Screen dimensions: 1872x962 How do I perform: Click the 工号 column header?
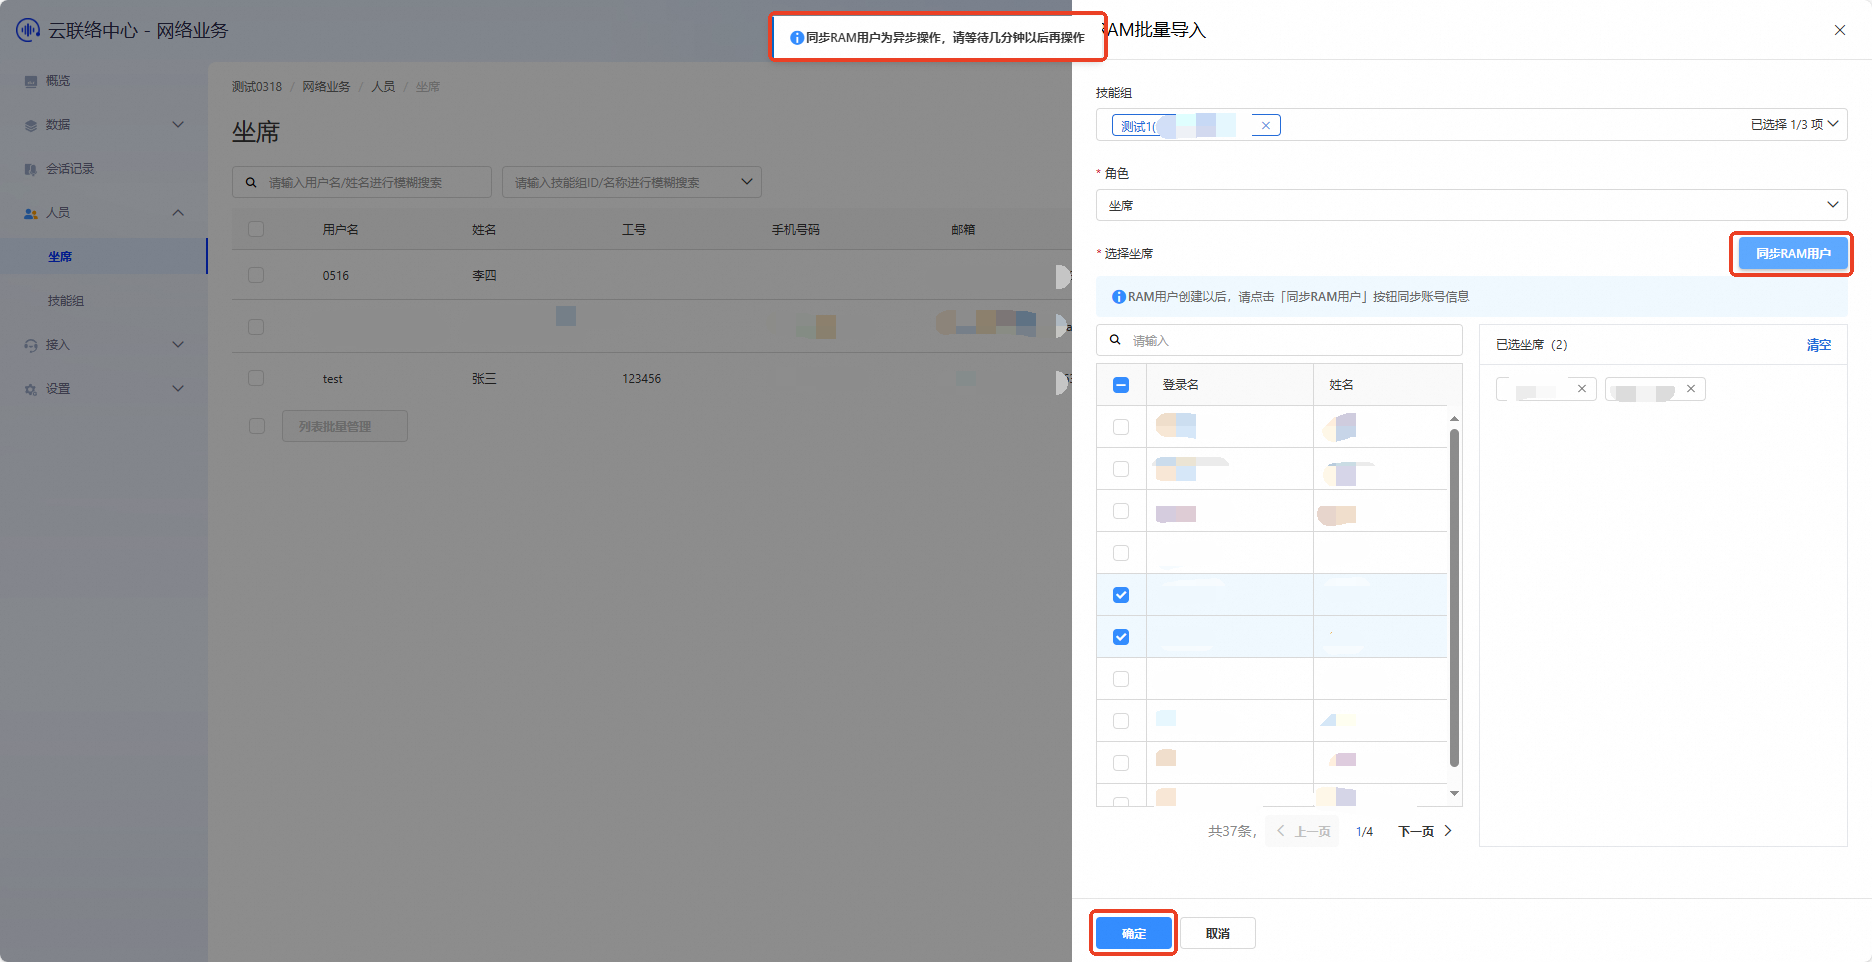[x=634, y=230]
